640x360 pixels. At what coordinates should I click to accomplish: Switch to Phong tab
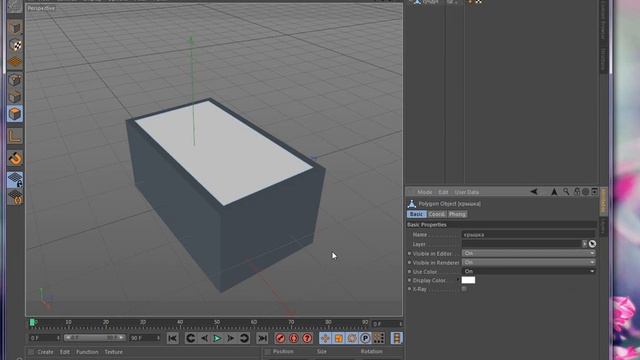pyautogui.click(x=457, y=214)
